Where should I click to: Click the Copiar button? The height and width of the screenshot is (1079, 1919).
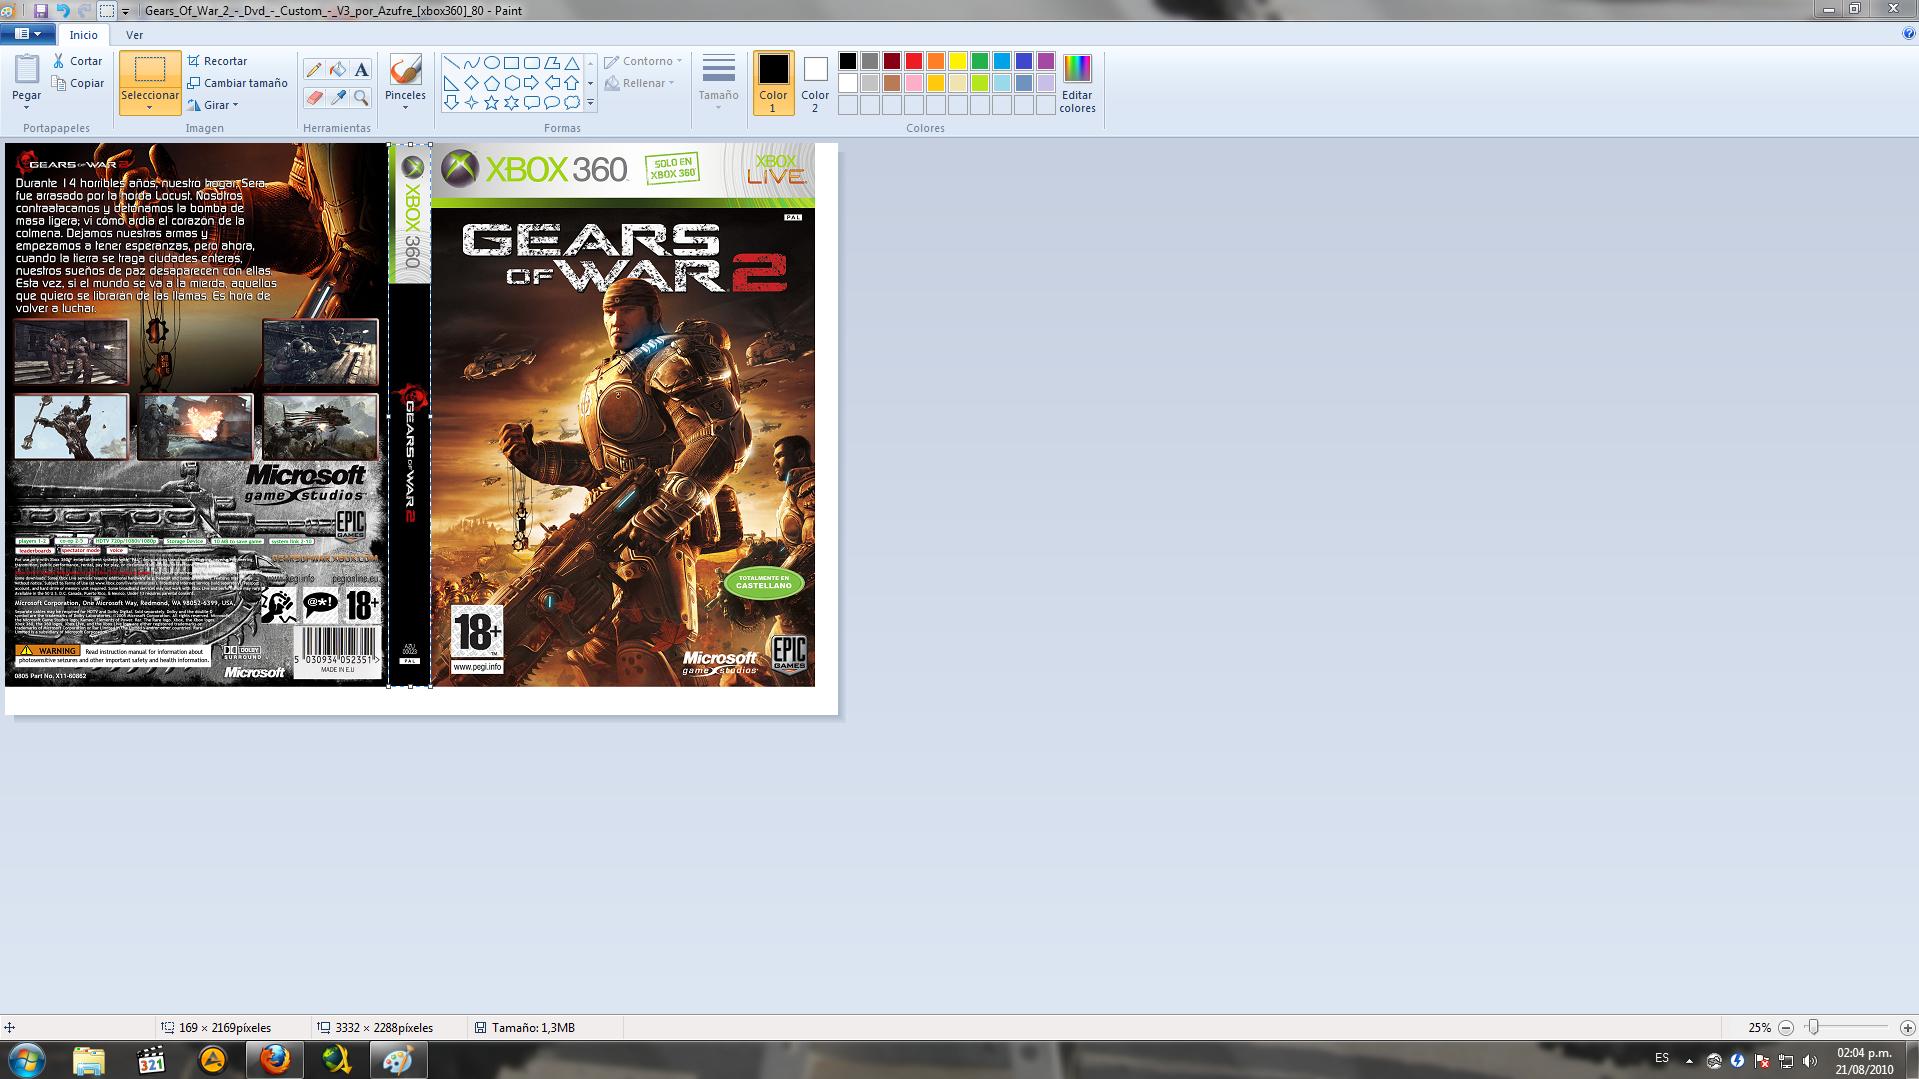(78, 83)
